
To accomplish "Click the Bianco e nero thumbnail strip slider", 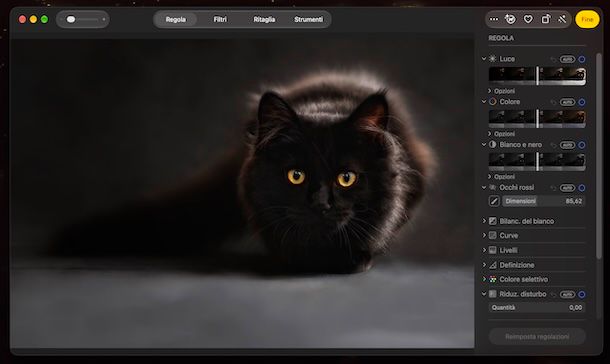I will point(537,161).
